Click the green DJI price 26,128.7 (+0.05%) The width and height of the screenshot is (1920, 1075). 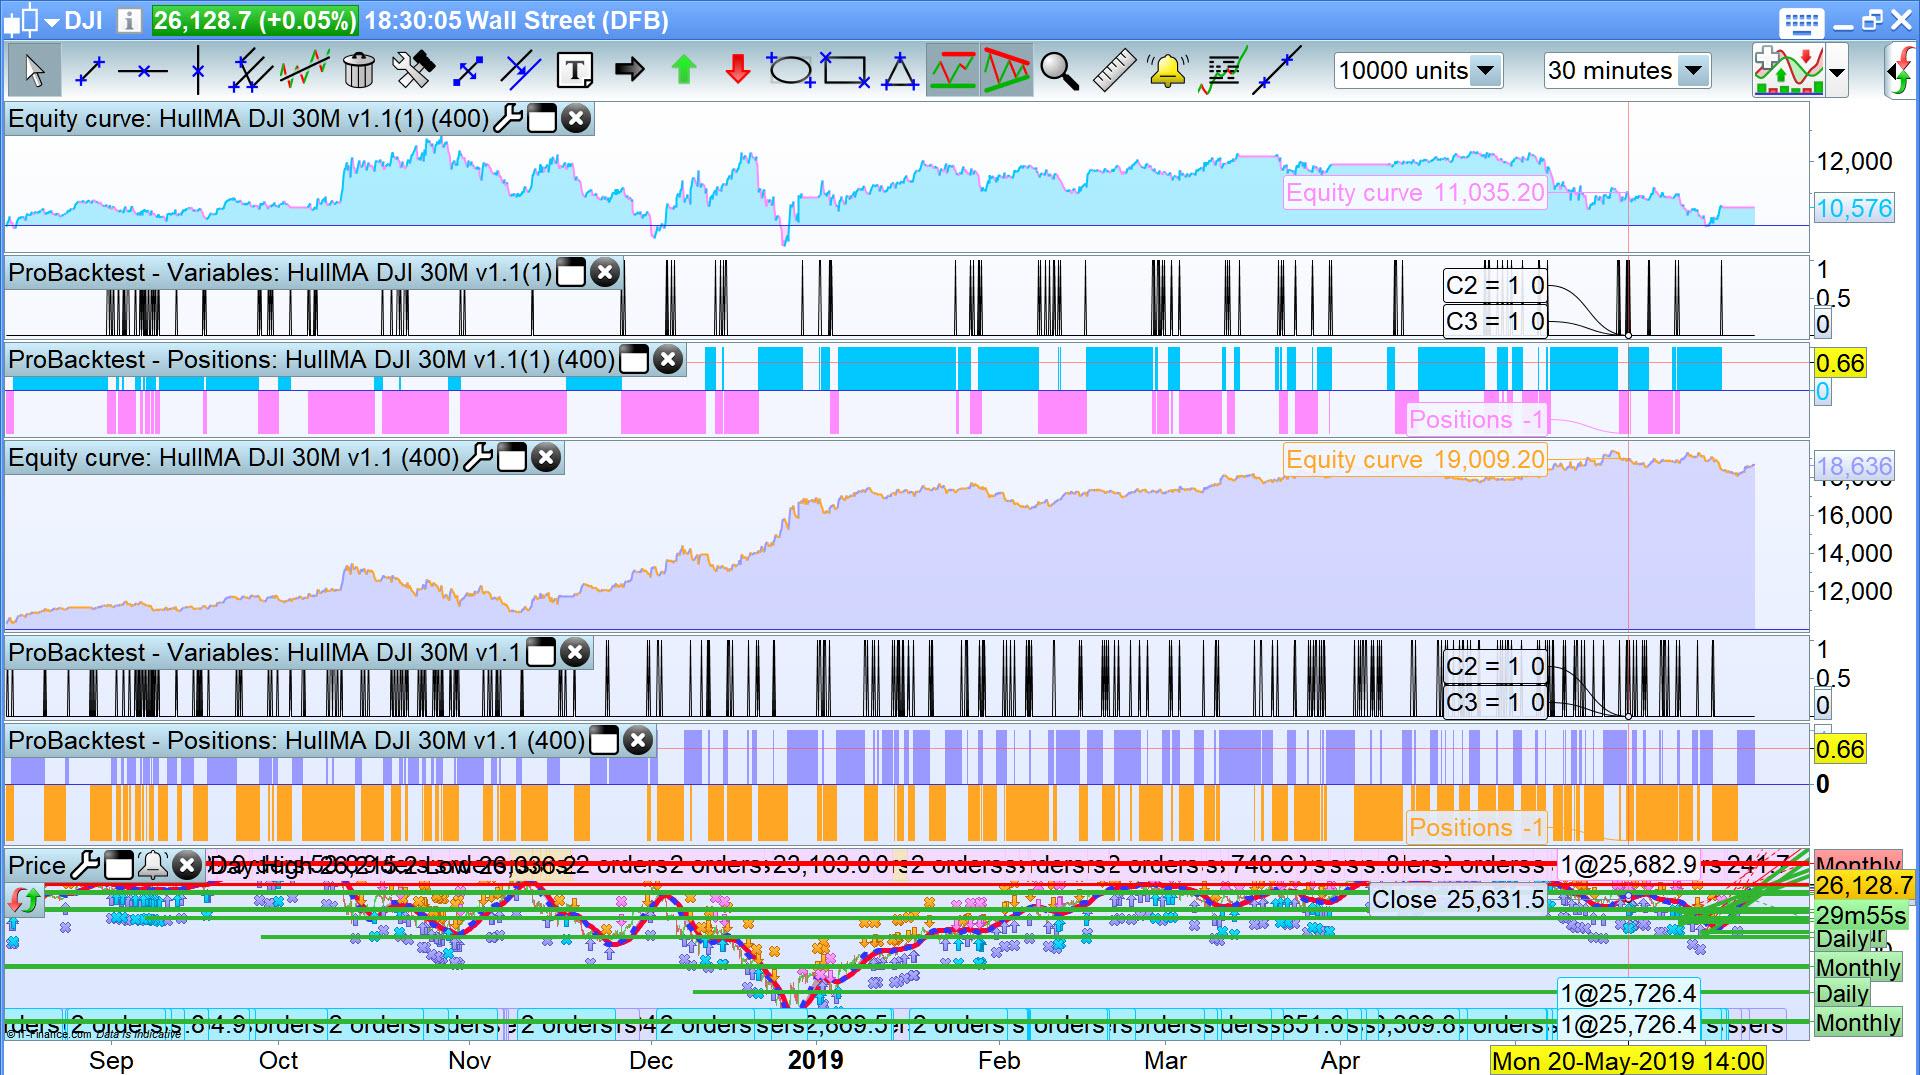tap(255, 21)
